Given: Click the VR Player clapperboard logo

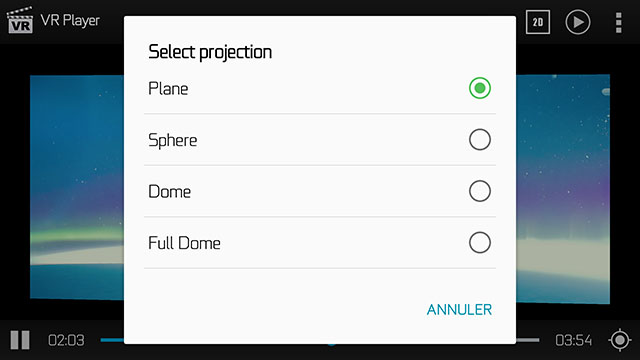Looking at the screenshot, I should [x=20, y=20].
